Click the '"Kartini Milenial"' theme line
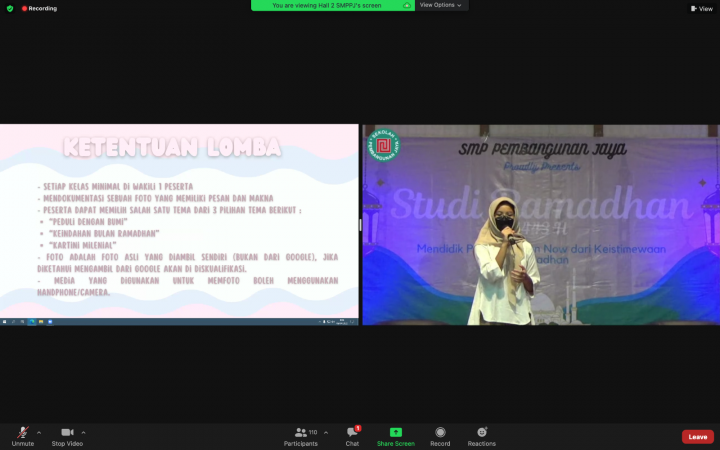Screen dimensions: 720x450 pos(83,245)
